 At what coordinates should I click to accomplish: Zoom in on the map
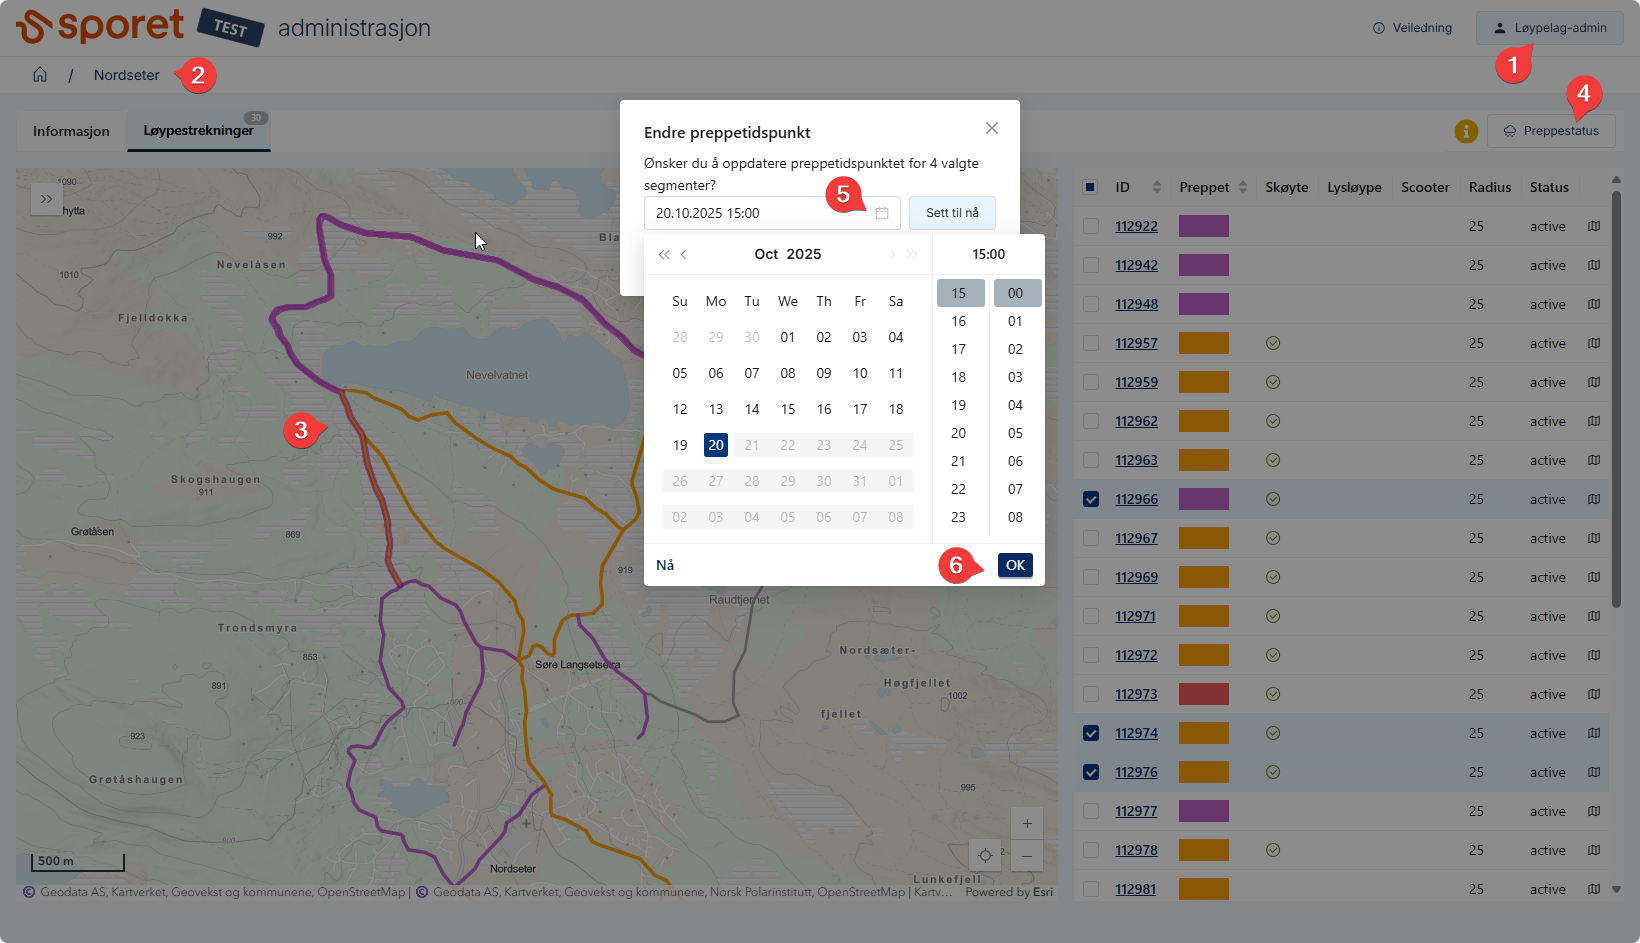tap(1027, 824)
